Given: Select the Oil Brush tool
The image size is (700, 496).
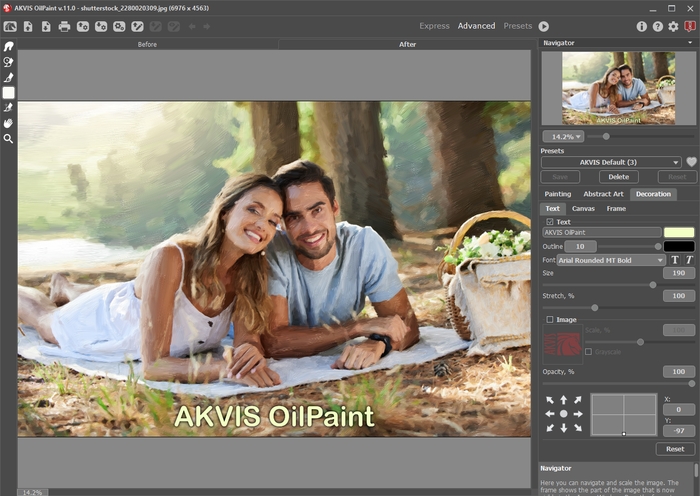Looking at the screenshot, I should 8,77.
